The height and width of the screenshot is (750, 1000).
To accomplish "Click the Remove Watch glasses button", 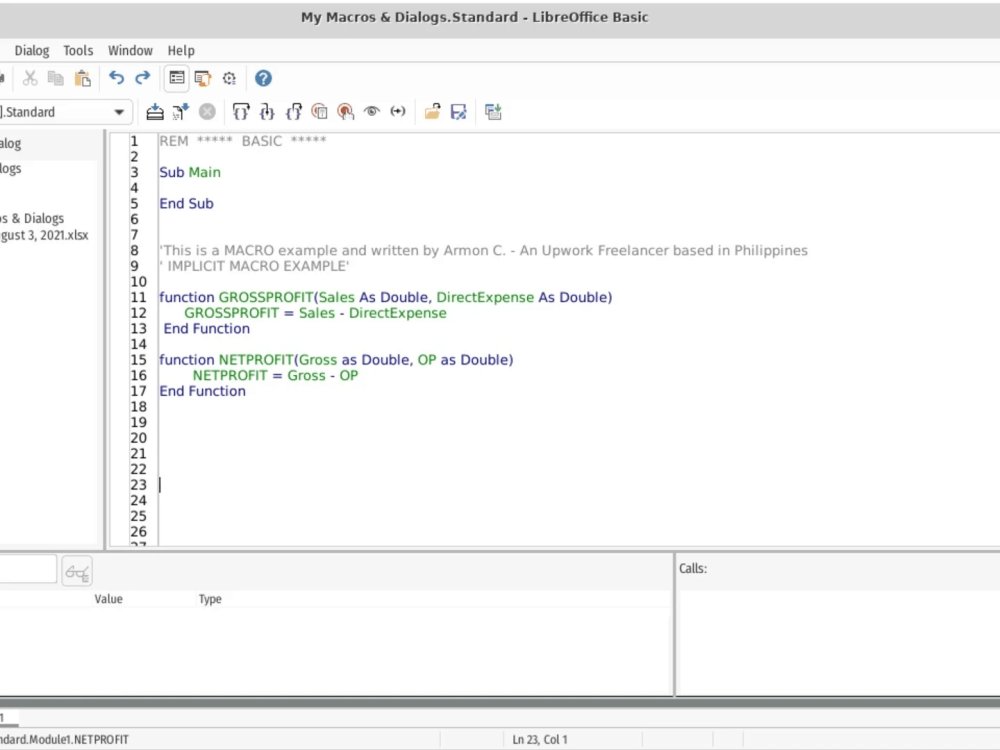I will tap(77, 571).
